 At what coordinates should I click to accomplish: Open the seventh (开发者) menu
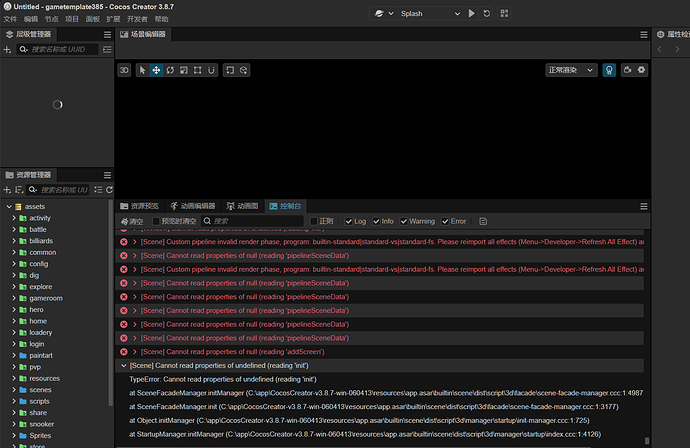coord(137,19)
